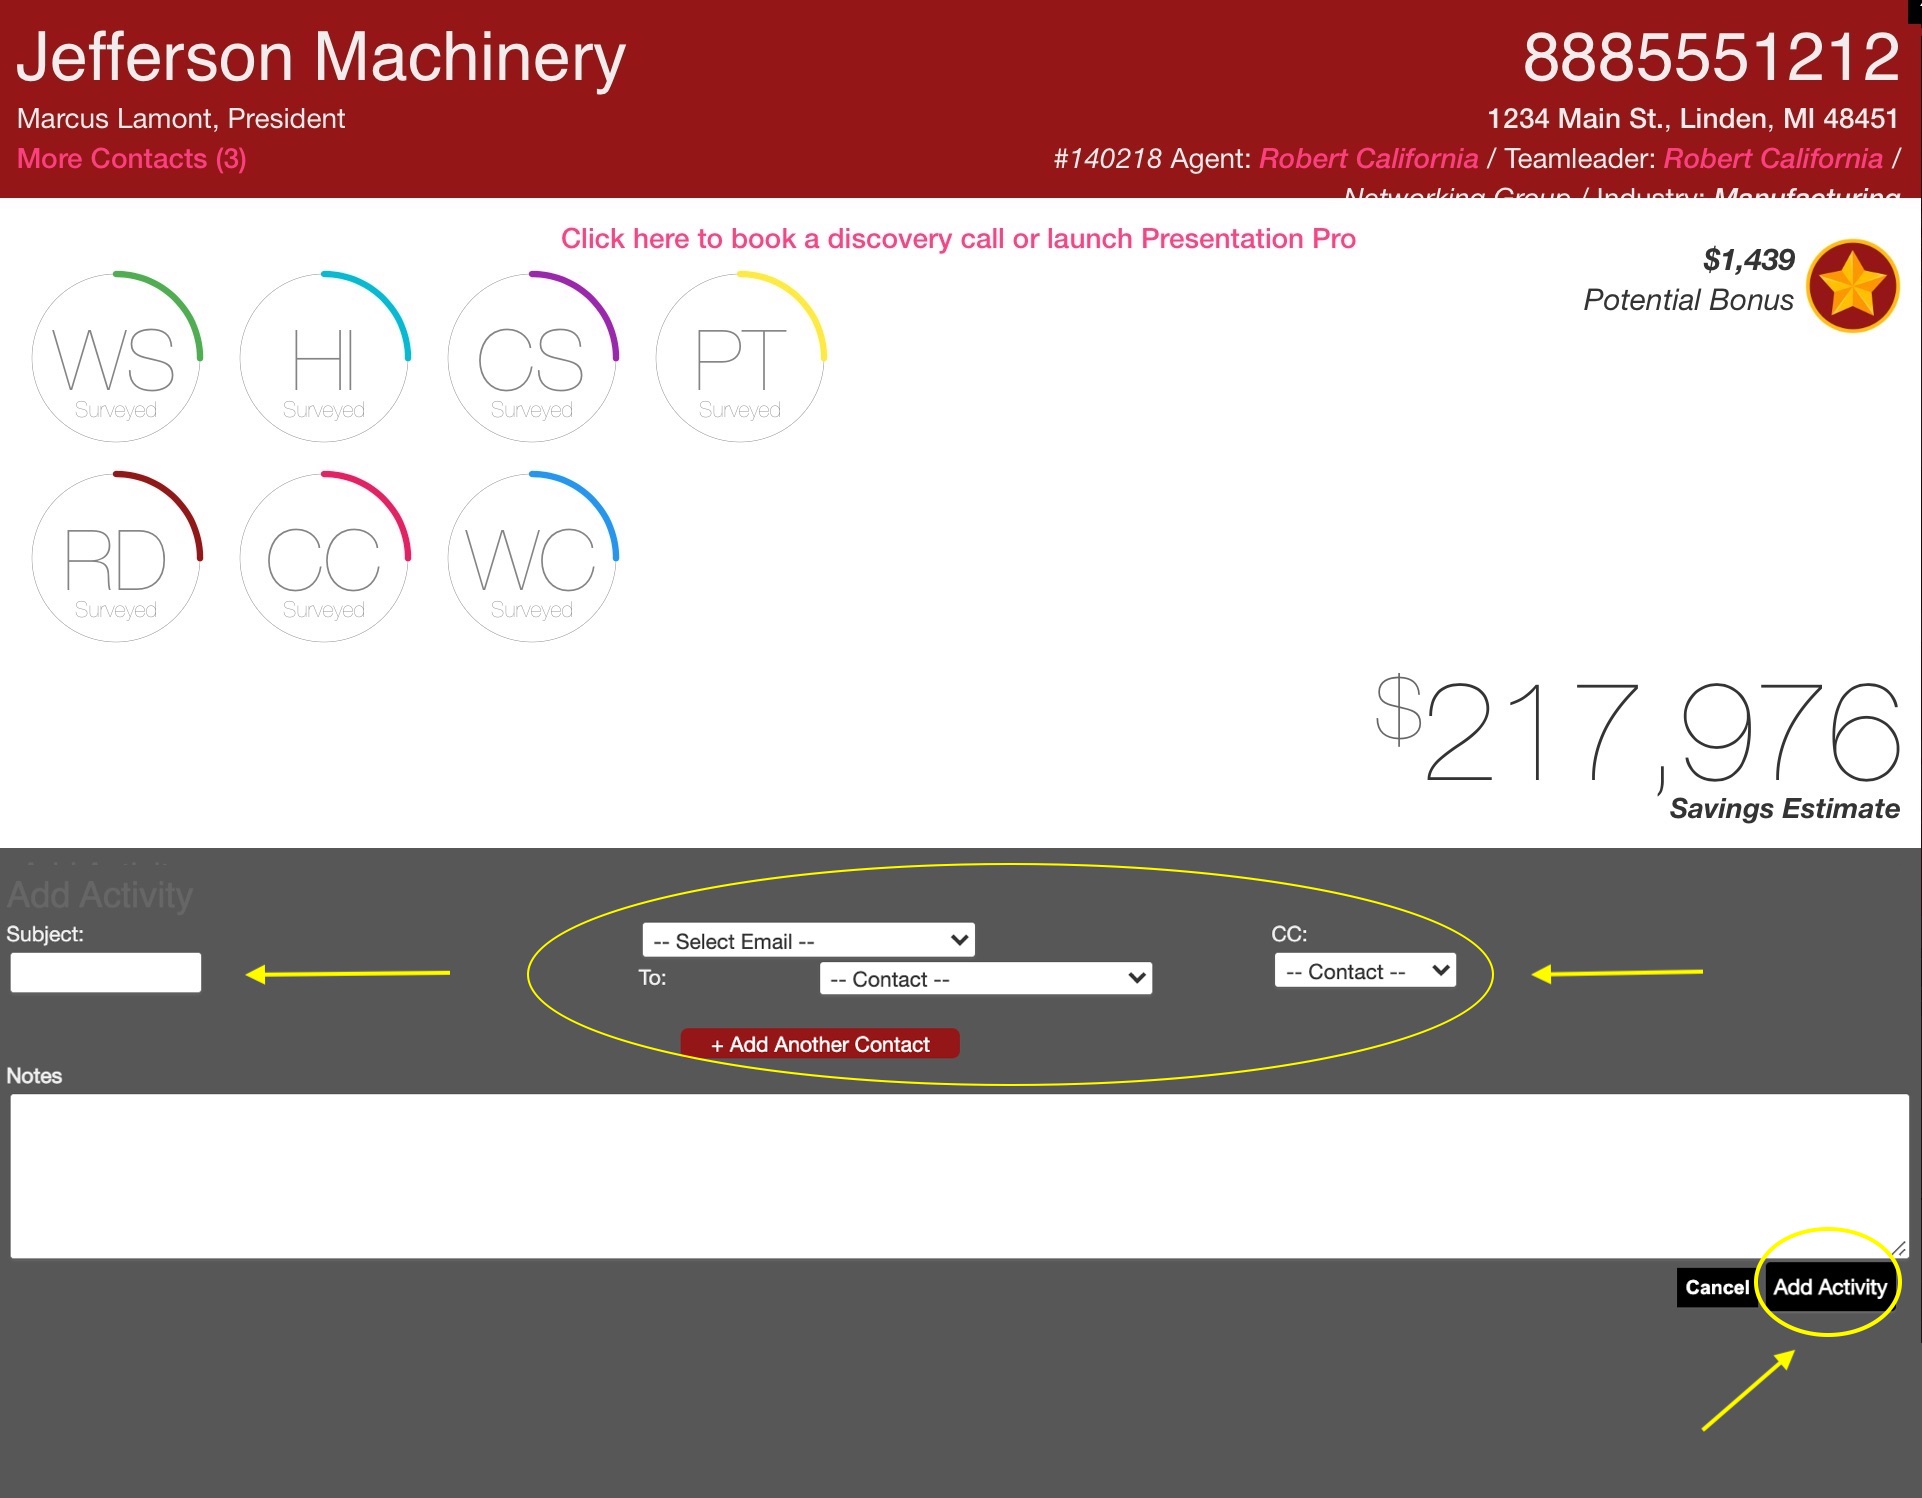The width and height of the screenshot is (1922, 1498).
Task: Click the book a discovery call link
Action: pyautogui.click(x=957, y=239)
